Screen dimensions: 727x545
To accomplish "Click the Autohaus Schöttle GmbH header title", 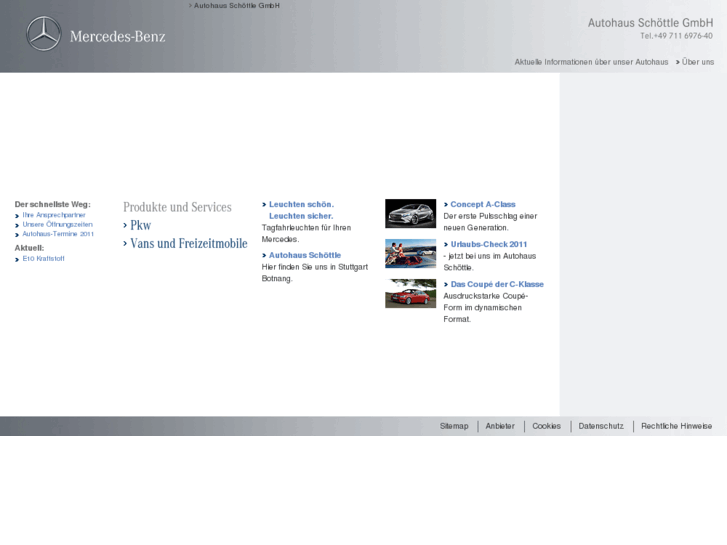I will point(650,23).
